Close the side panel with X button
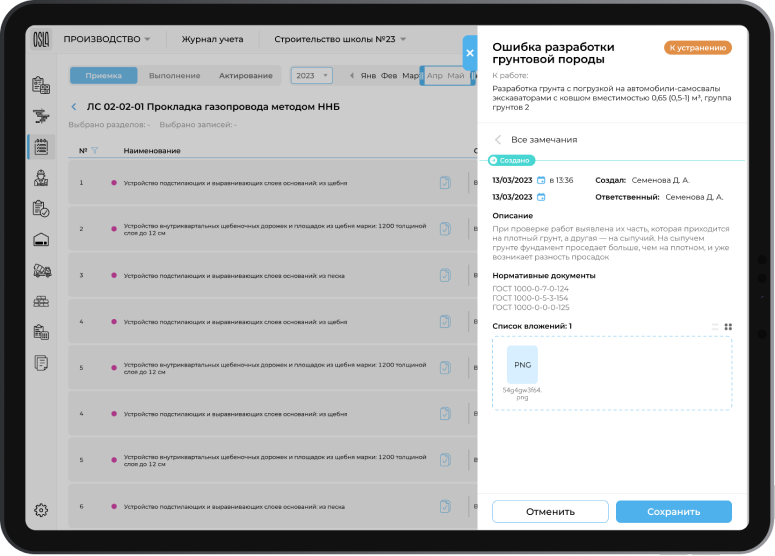 pyautogui.click(x=470, y=53)
